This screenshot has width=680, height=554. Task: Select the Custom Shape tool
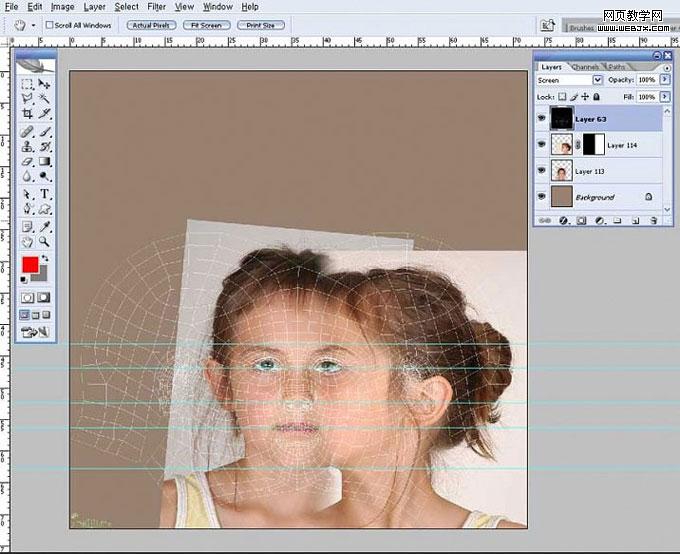(x=44, y=210)
